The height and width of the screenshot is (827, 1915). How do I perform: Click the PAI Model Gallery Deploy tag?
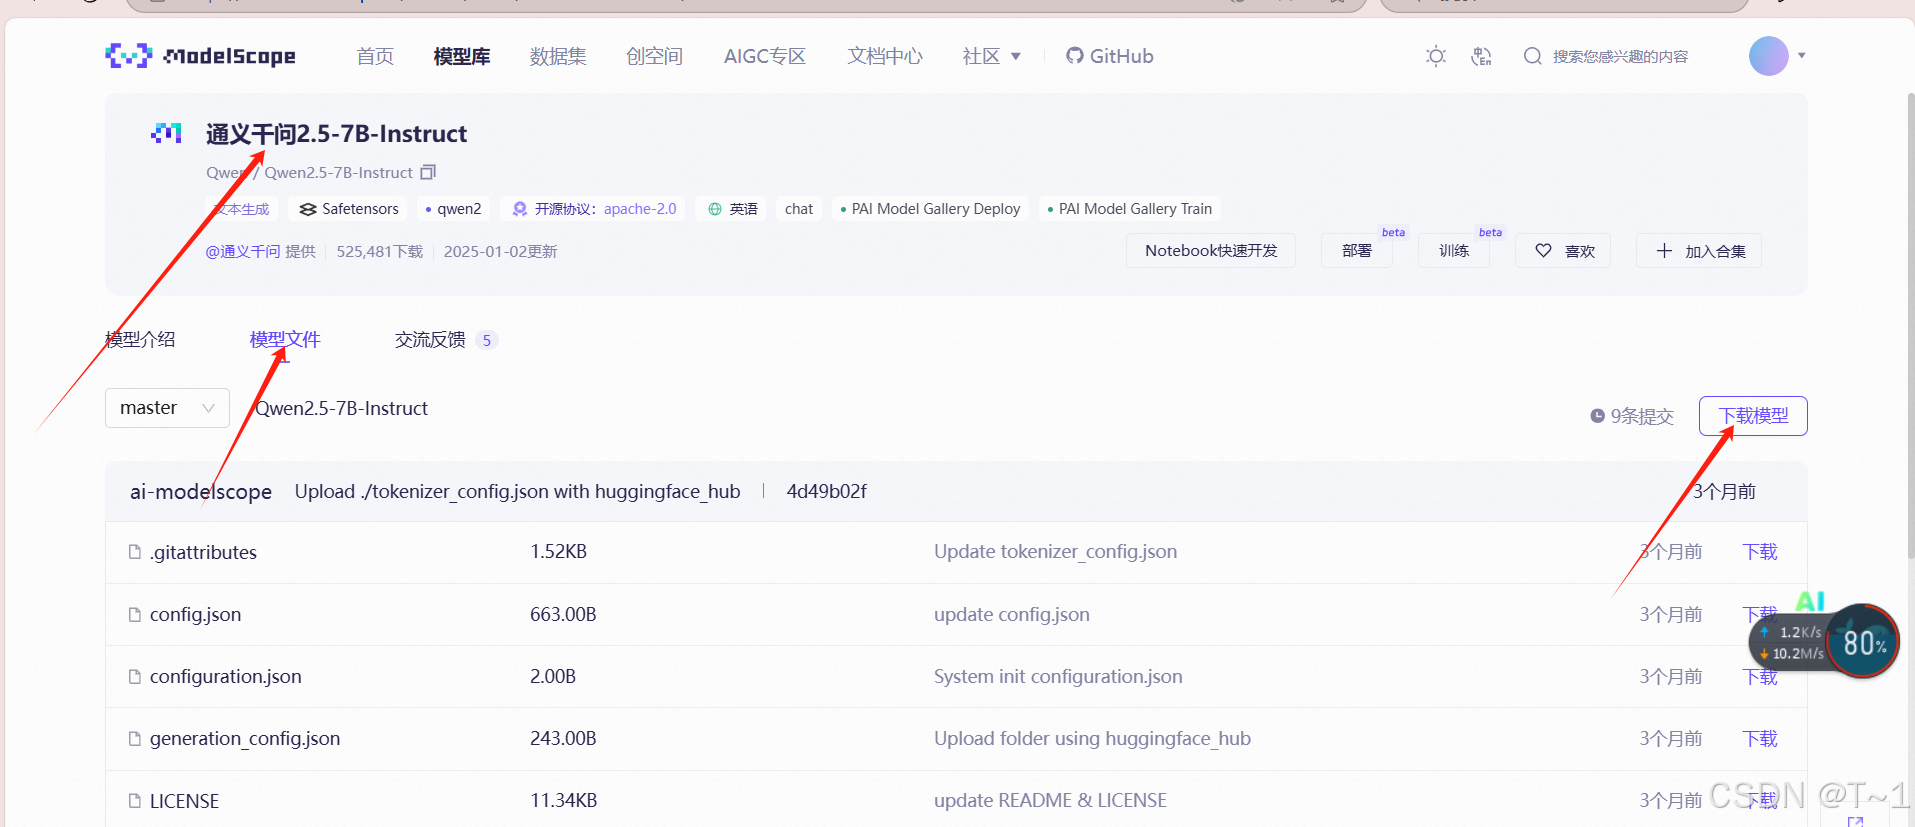coord(930,209)
